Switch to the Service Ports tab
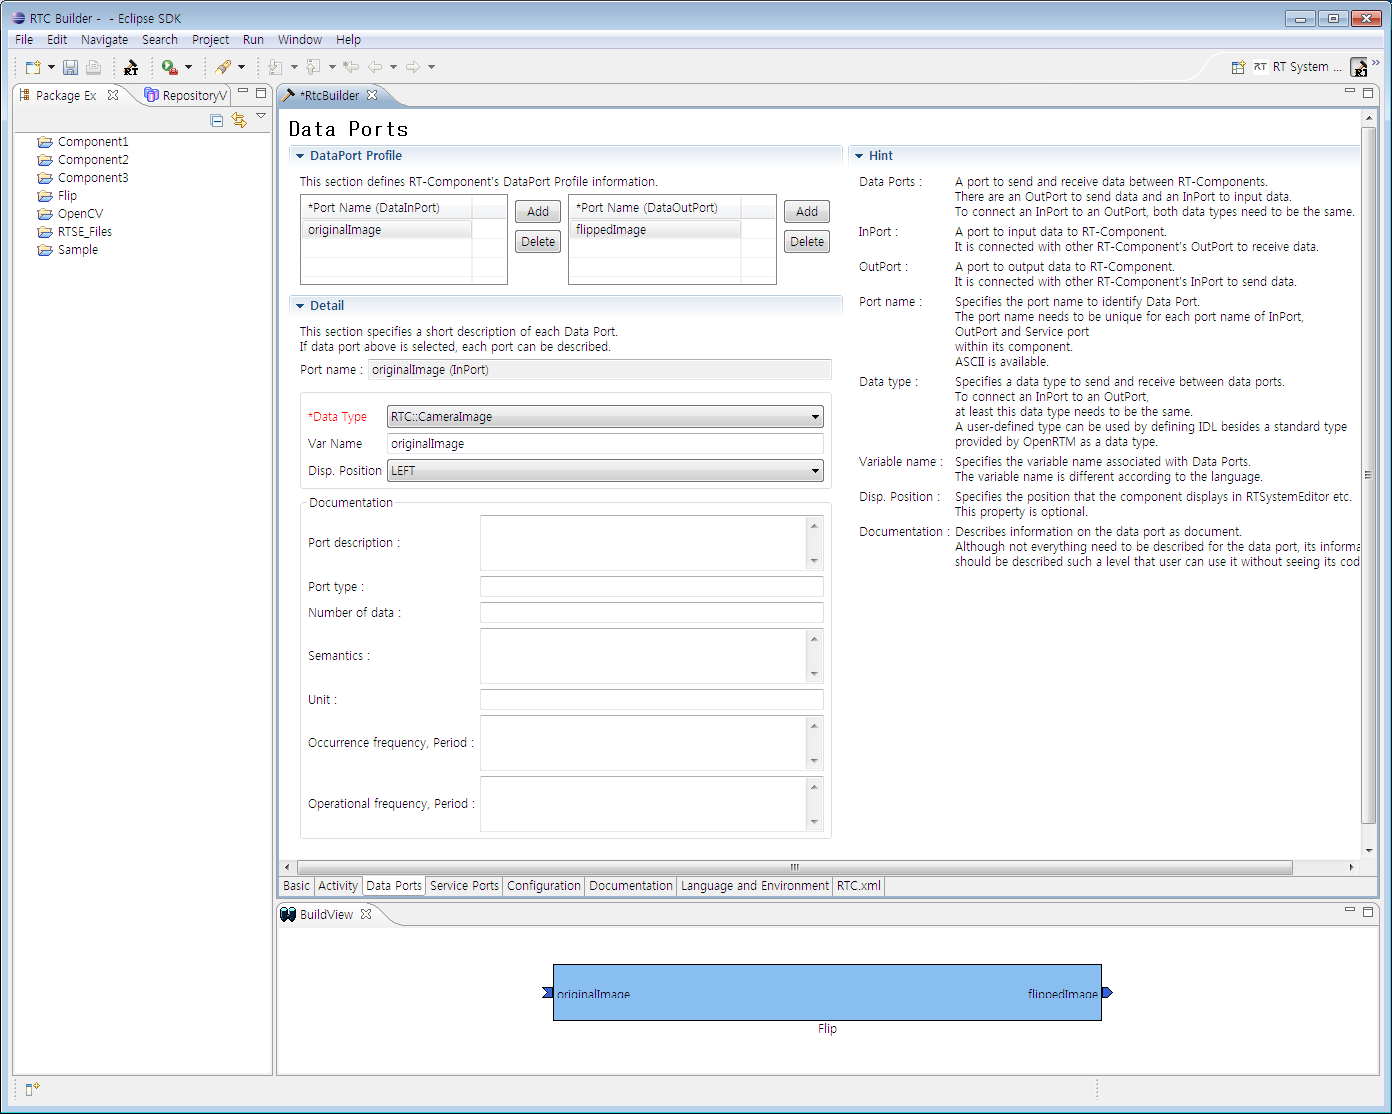1392x1114 pixels. (464, 886)
